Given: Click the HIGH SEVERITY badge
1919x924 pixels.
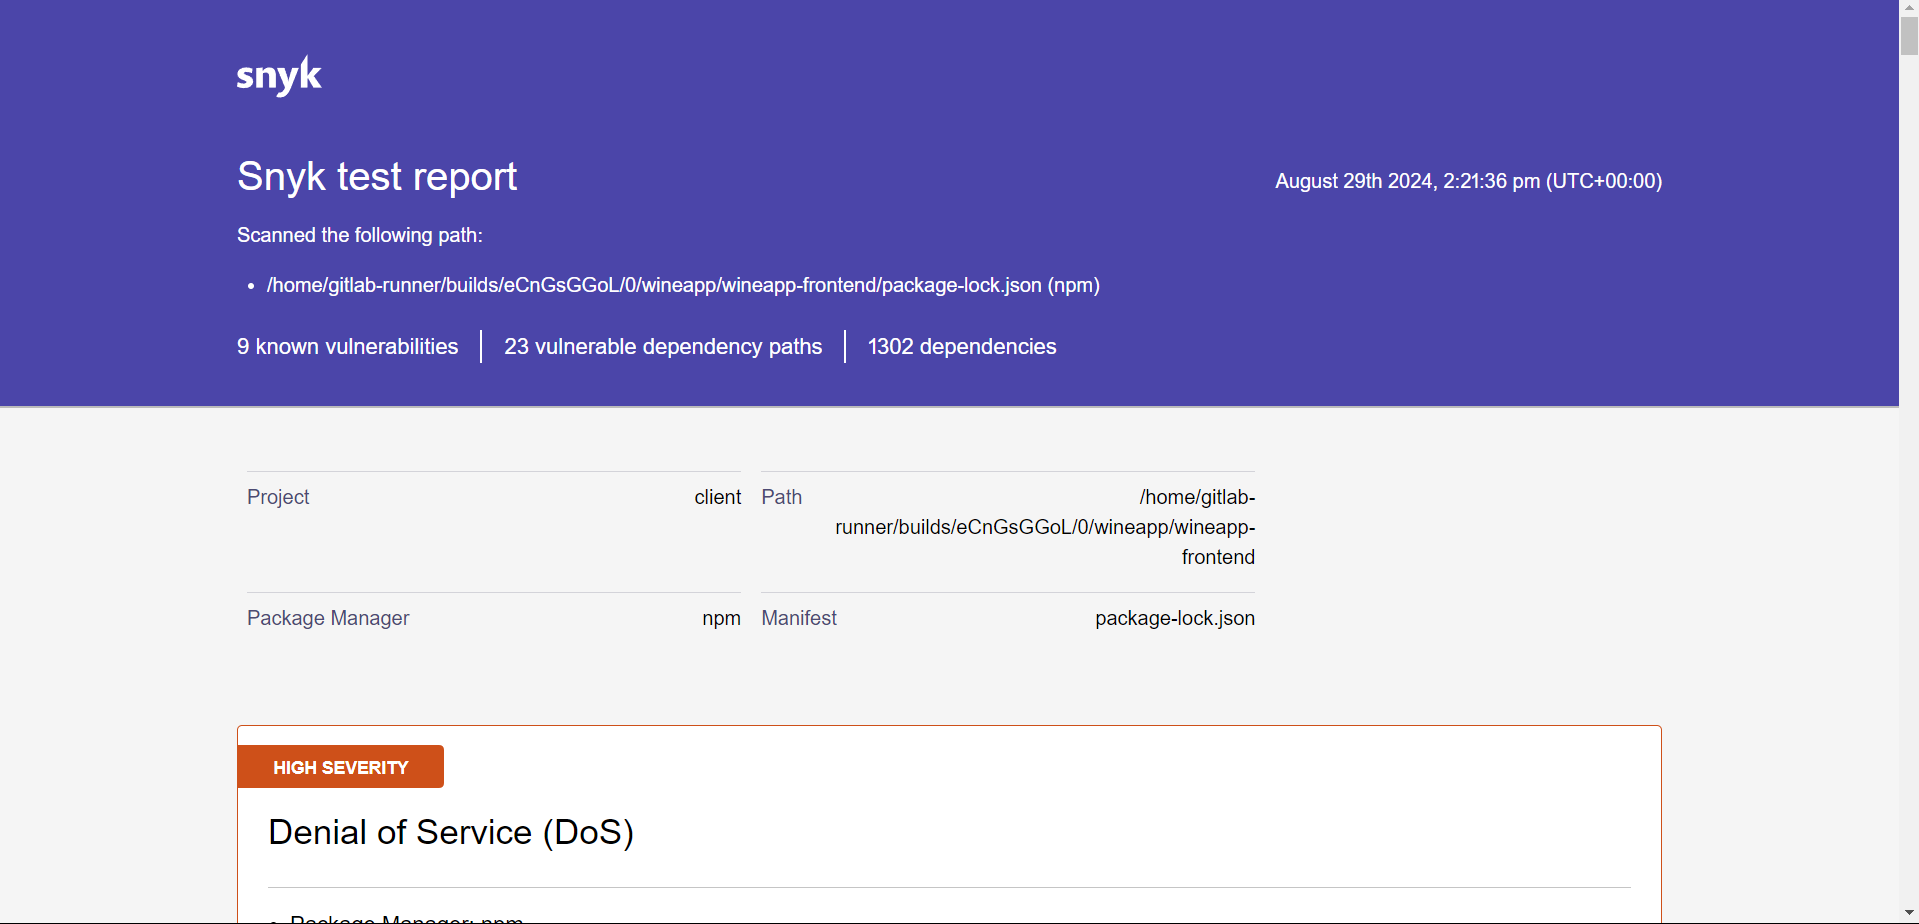Looking at the screenshot, I should point(341,767).
